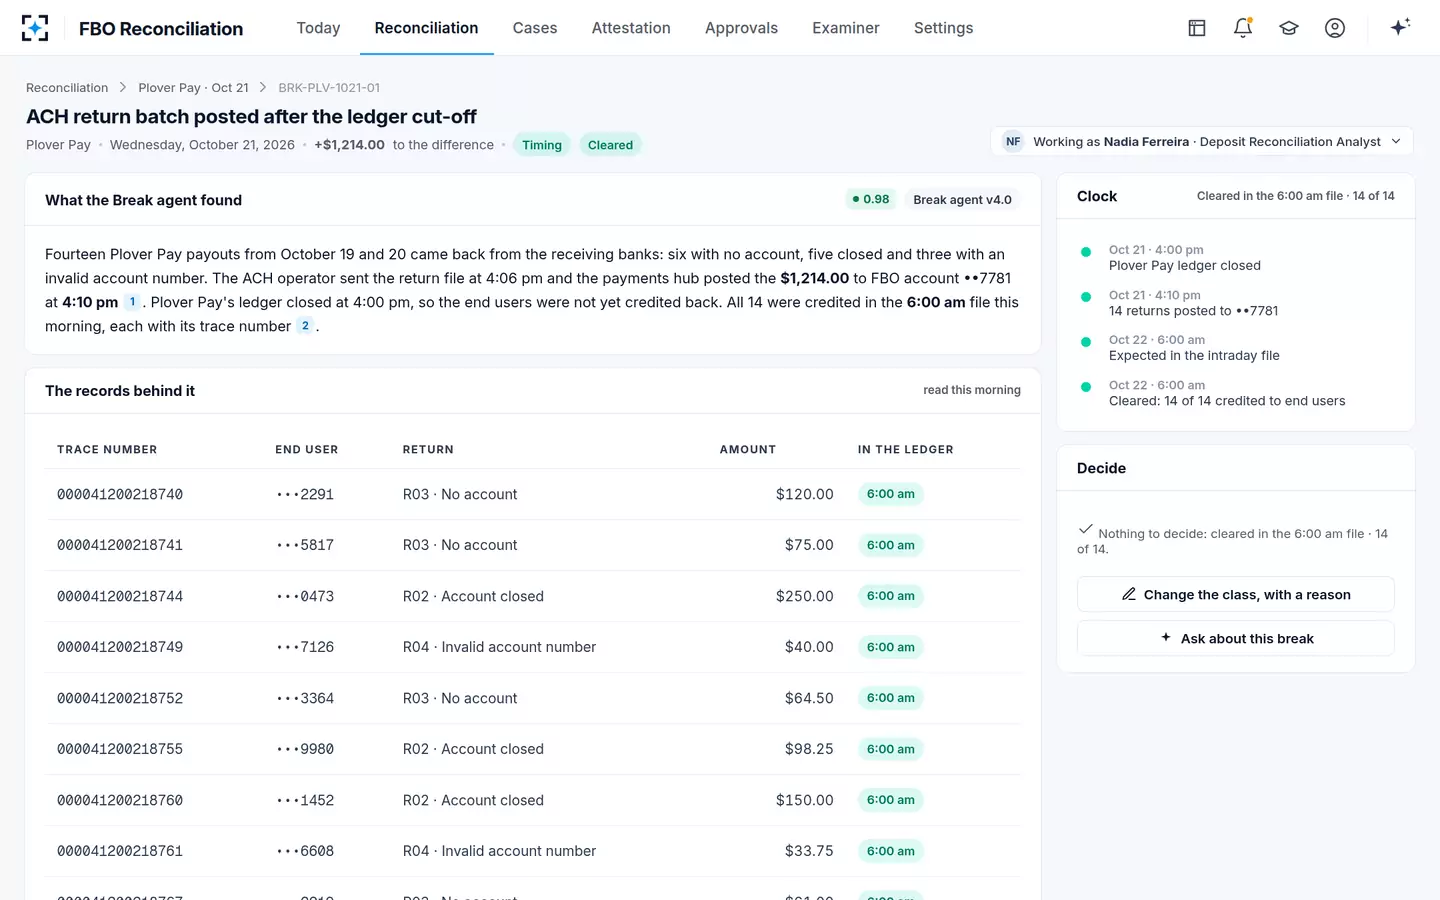Screen dimensions: 1440x900
Task: Click the IN THE LEDGER column header
Action: [905, 450]
